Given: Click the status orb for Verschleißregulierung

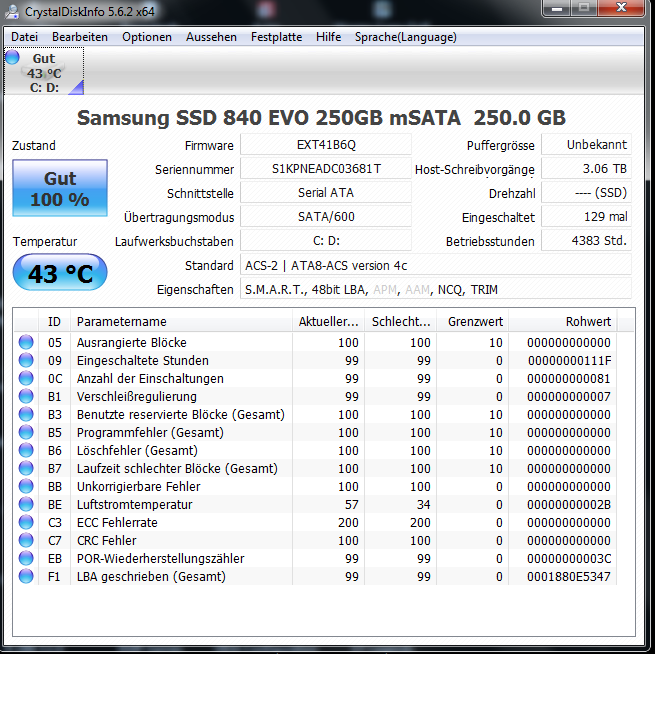Looking at the screenshot, I should coord(26,396).
